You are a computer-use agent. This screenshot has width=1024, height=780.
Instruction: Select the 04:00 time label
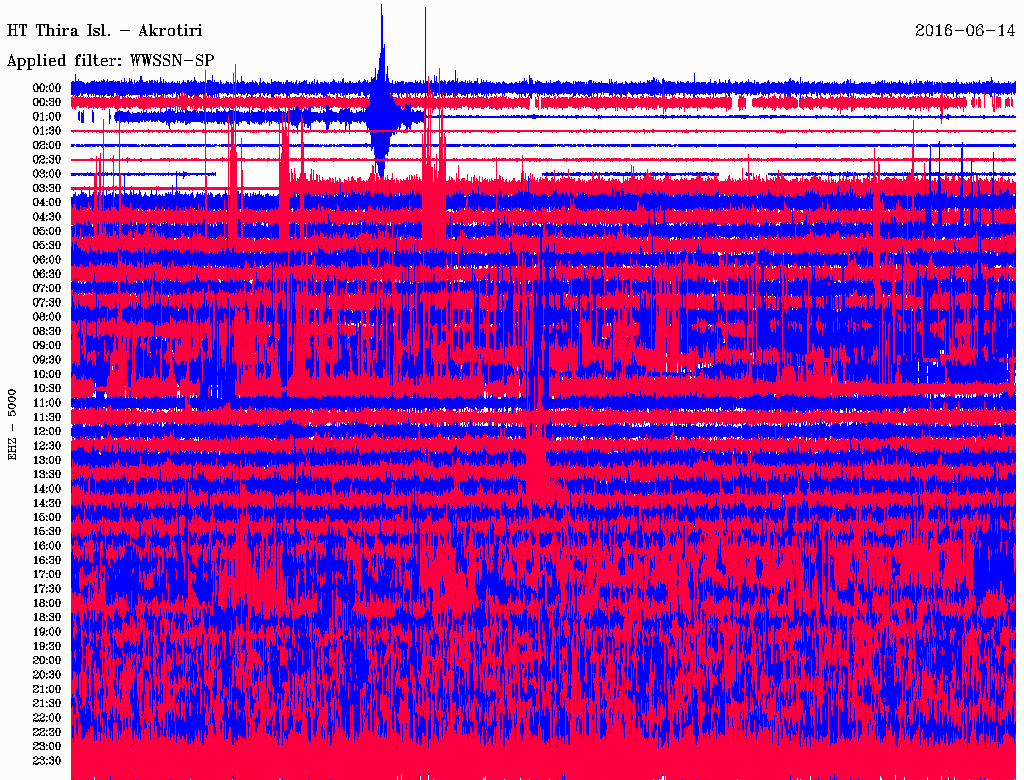(47, 203)
